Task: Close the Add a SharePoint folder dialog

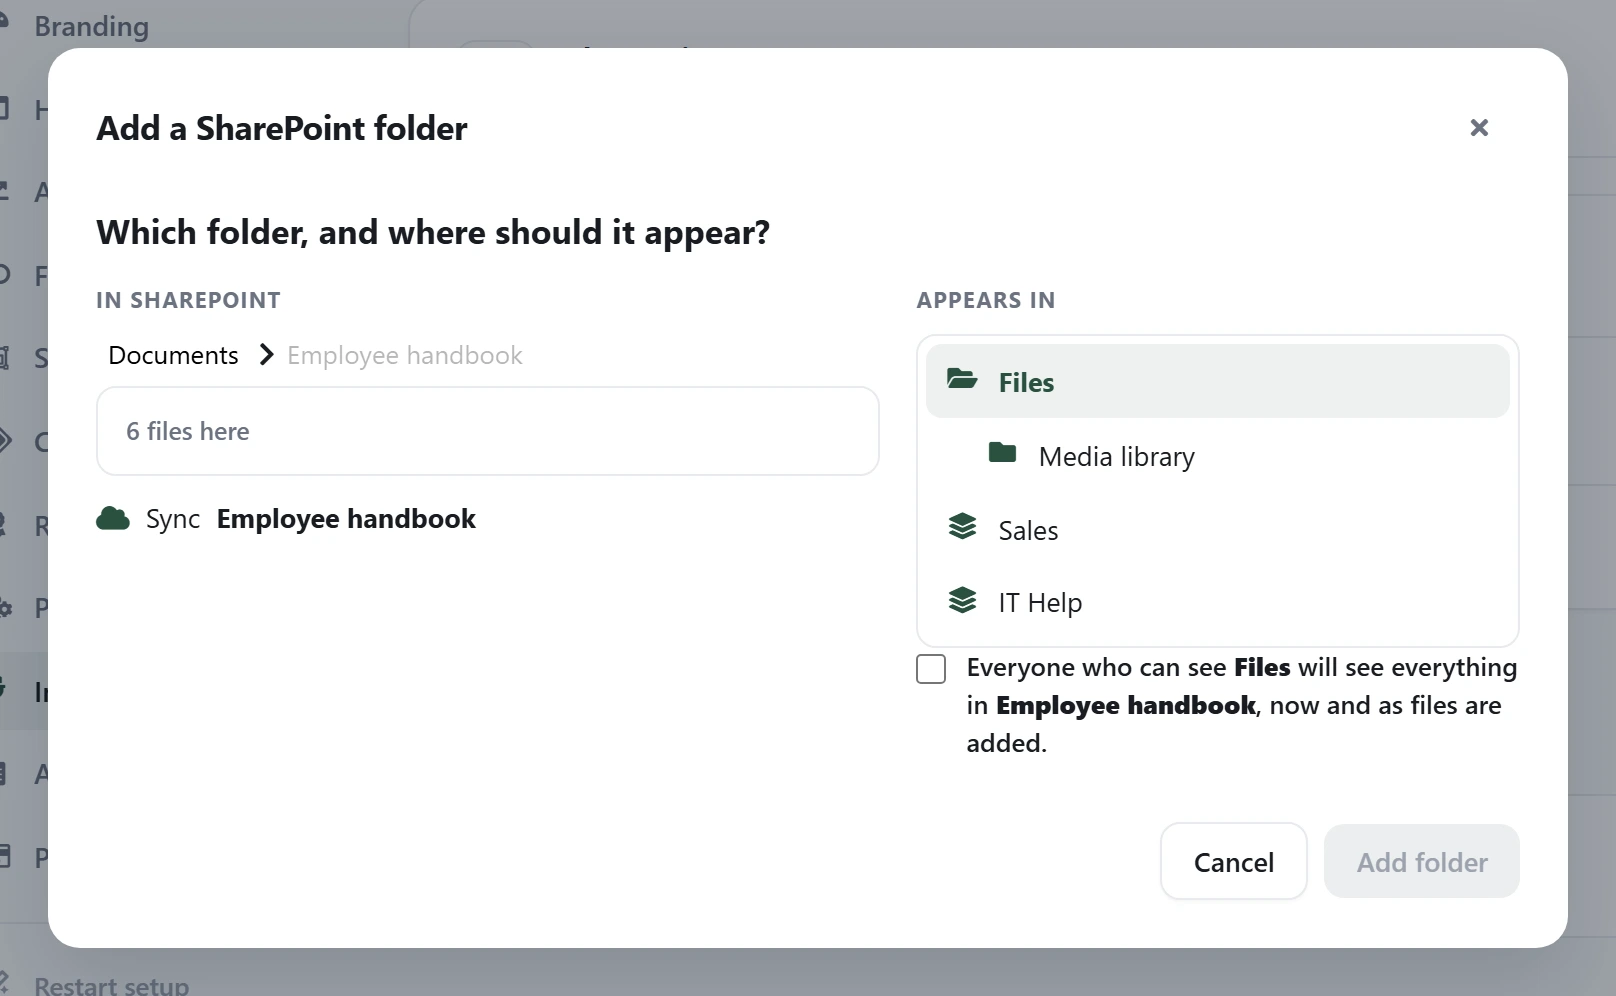Action: click(1479, 128)
